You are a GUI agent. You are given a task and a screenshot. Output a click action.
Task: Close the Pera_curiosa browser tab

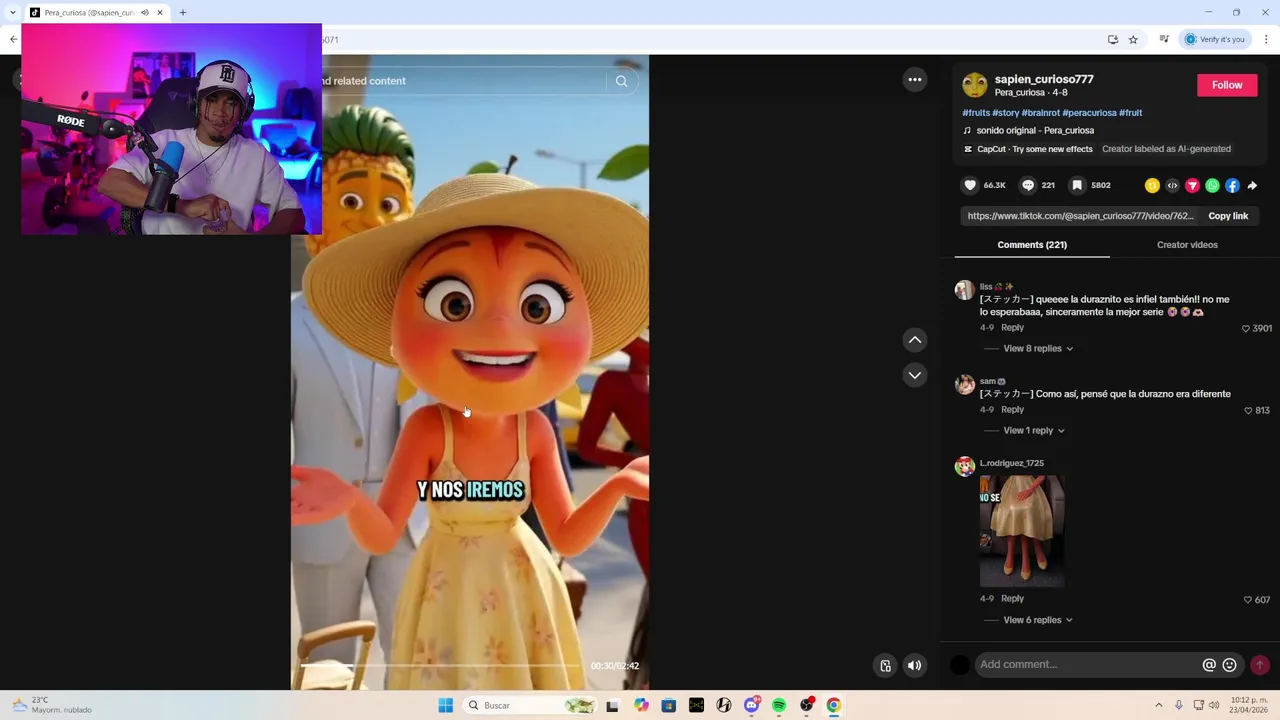coord(159,13)
